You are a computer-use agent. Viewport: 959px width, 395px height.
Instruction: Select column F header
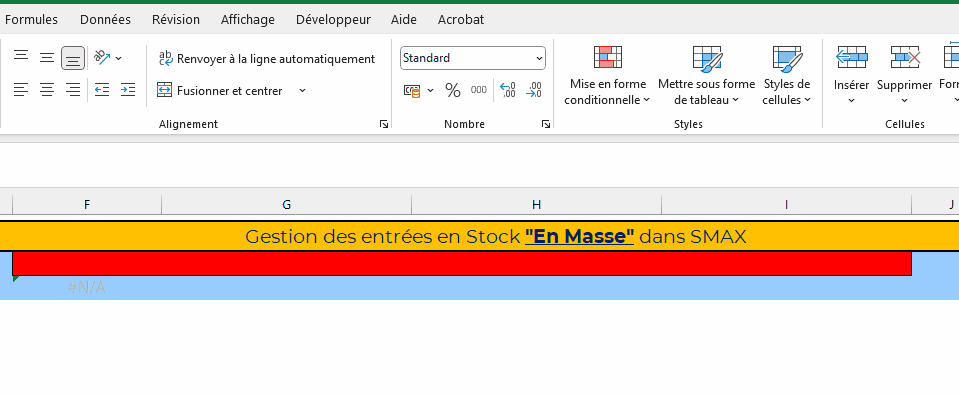coord(87,205)
